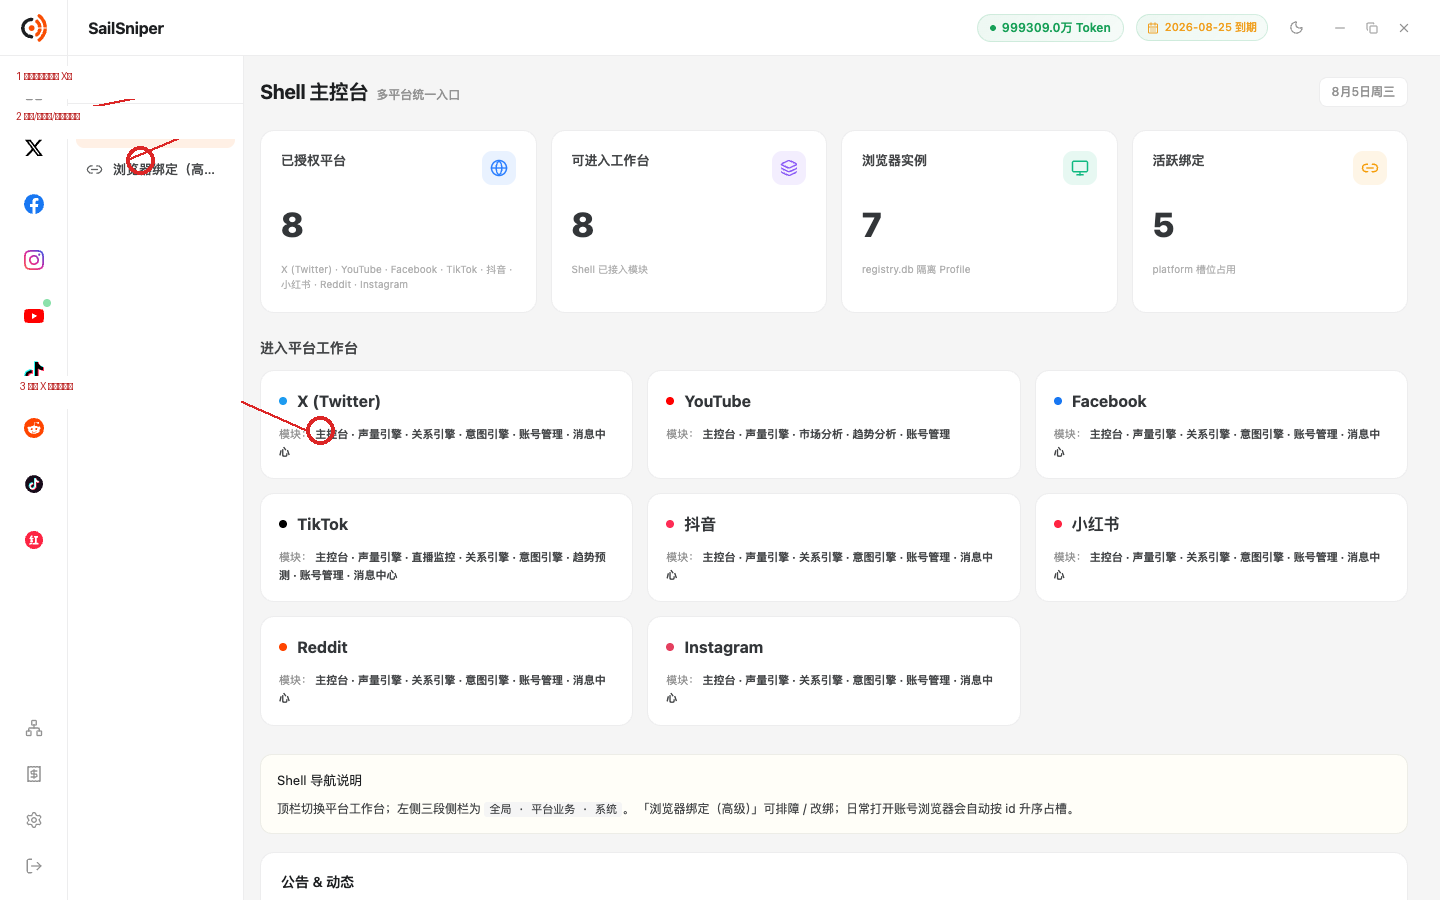1440x900 pixels.
Task: Click the 2026-08-25 到期 expiry badge
Action: point(1202,28)
